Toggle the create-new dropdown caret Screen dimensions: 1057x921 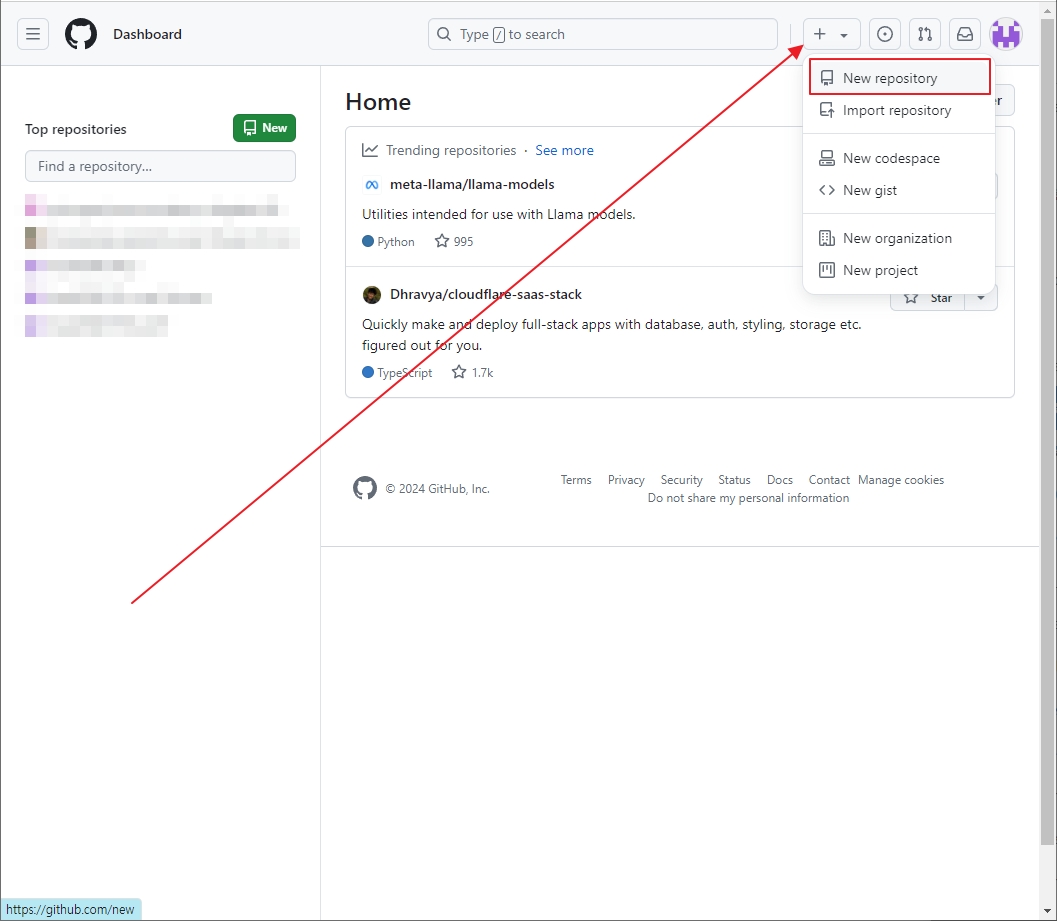point(843,34)
